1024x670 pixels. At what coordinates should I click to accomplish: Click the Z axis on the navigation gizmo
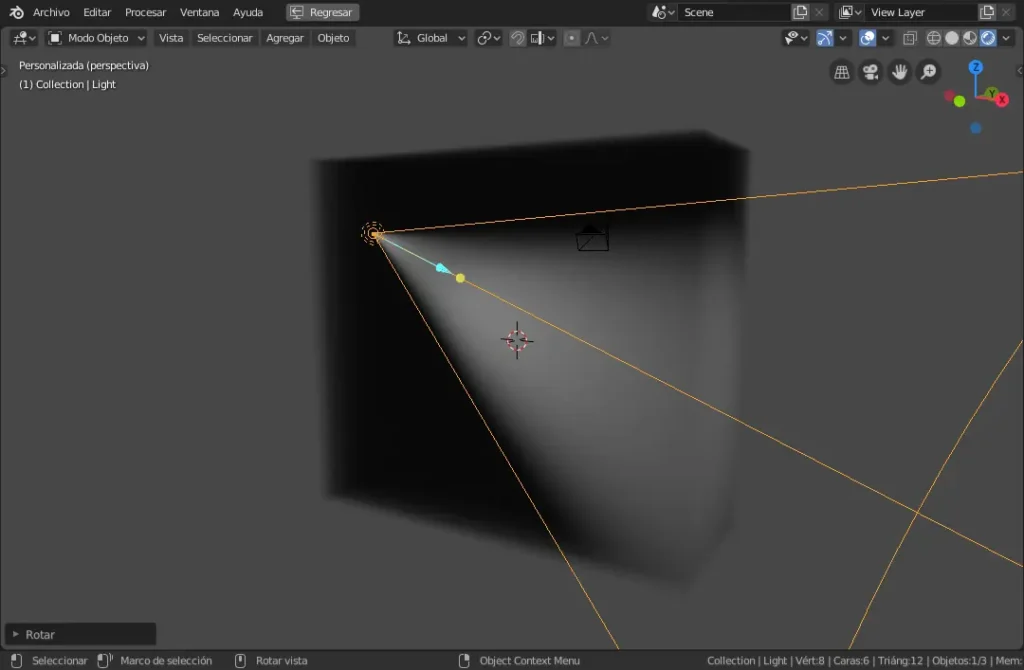coord(976,67)
